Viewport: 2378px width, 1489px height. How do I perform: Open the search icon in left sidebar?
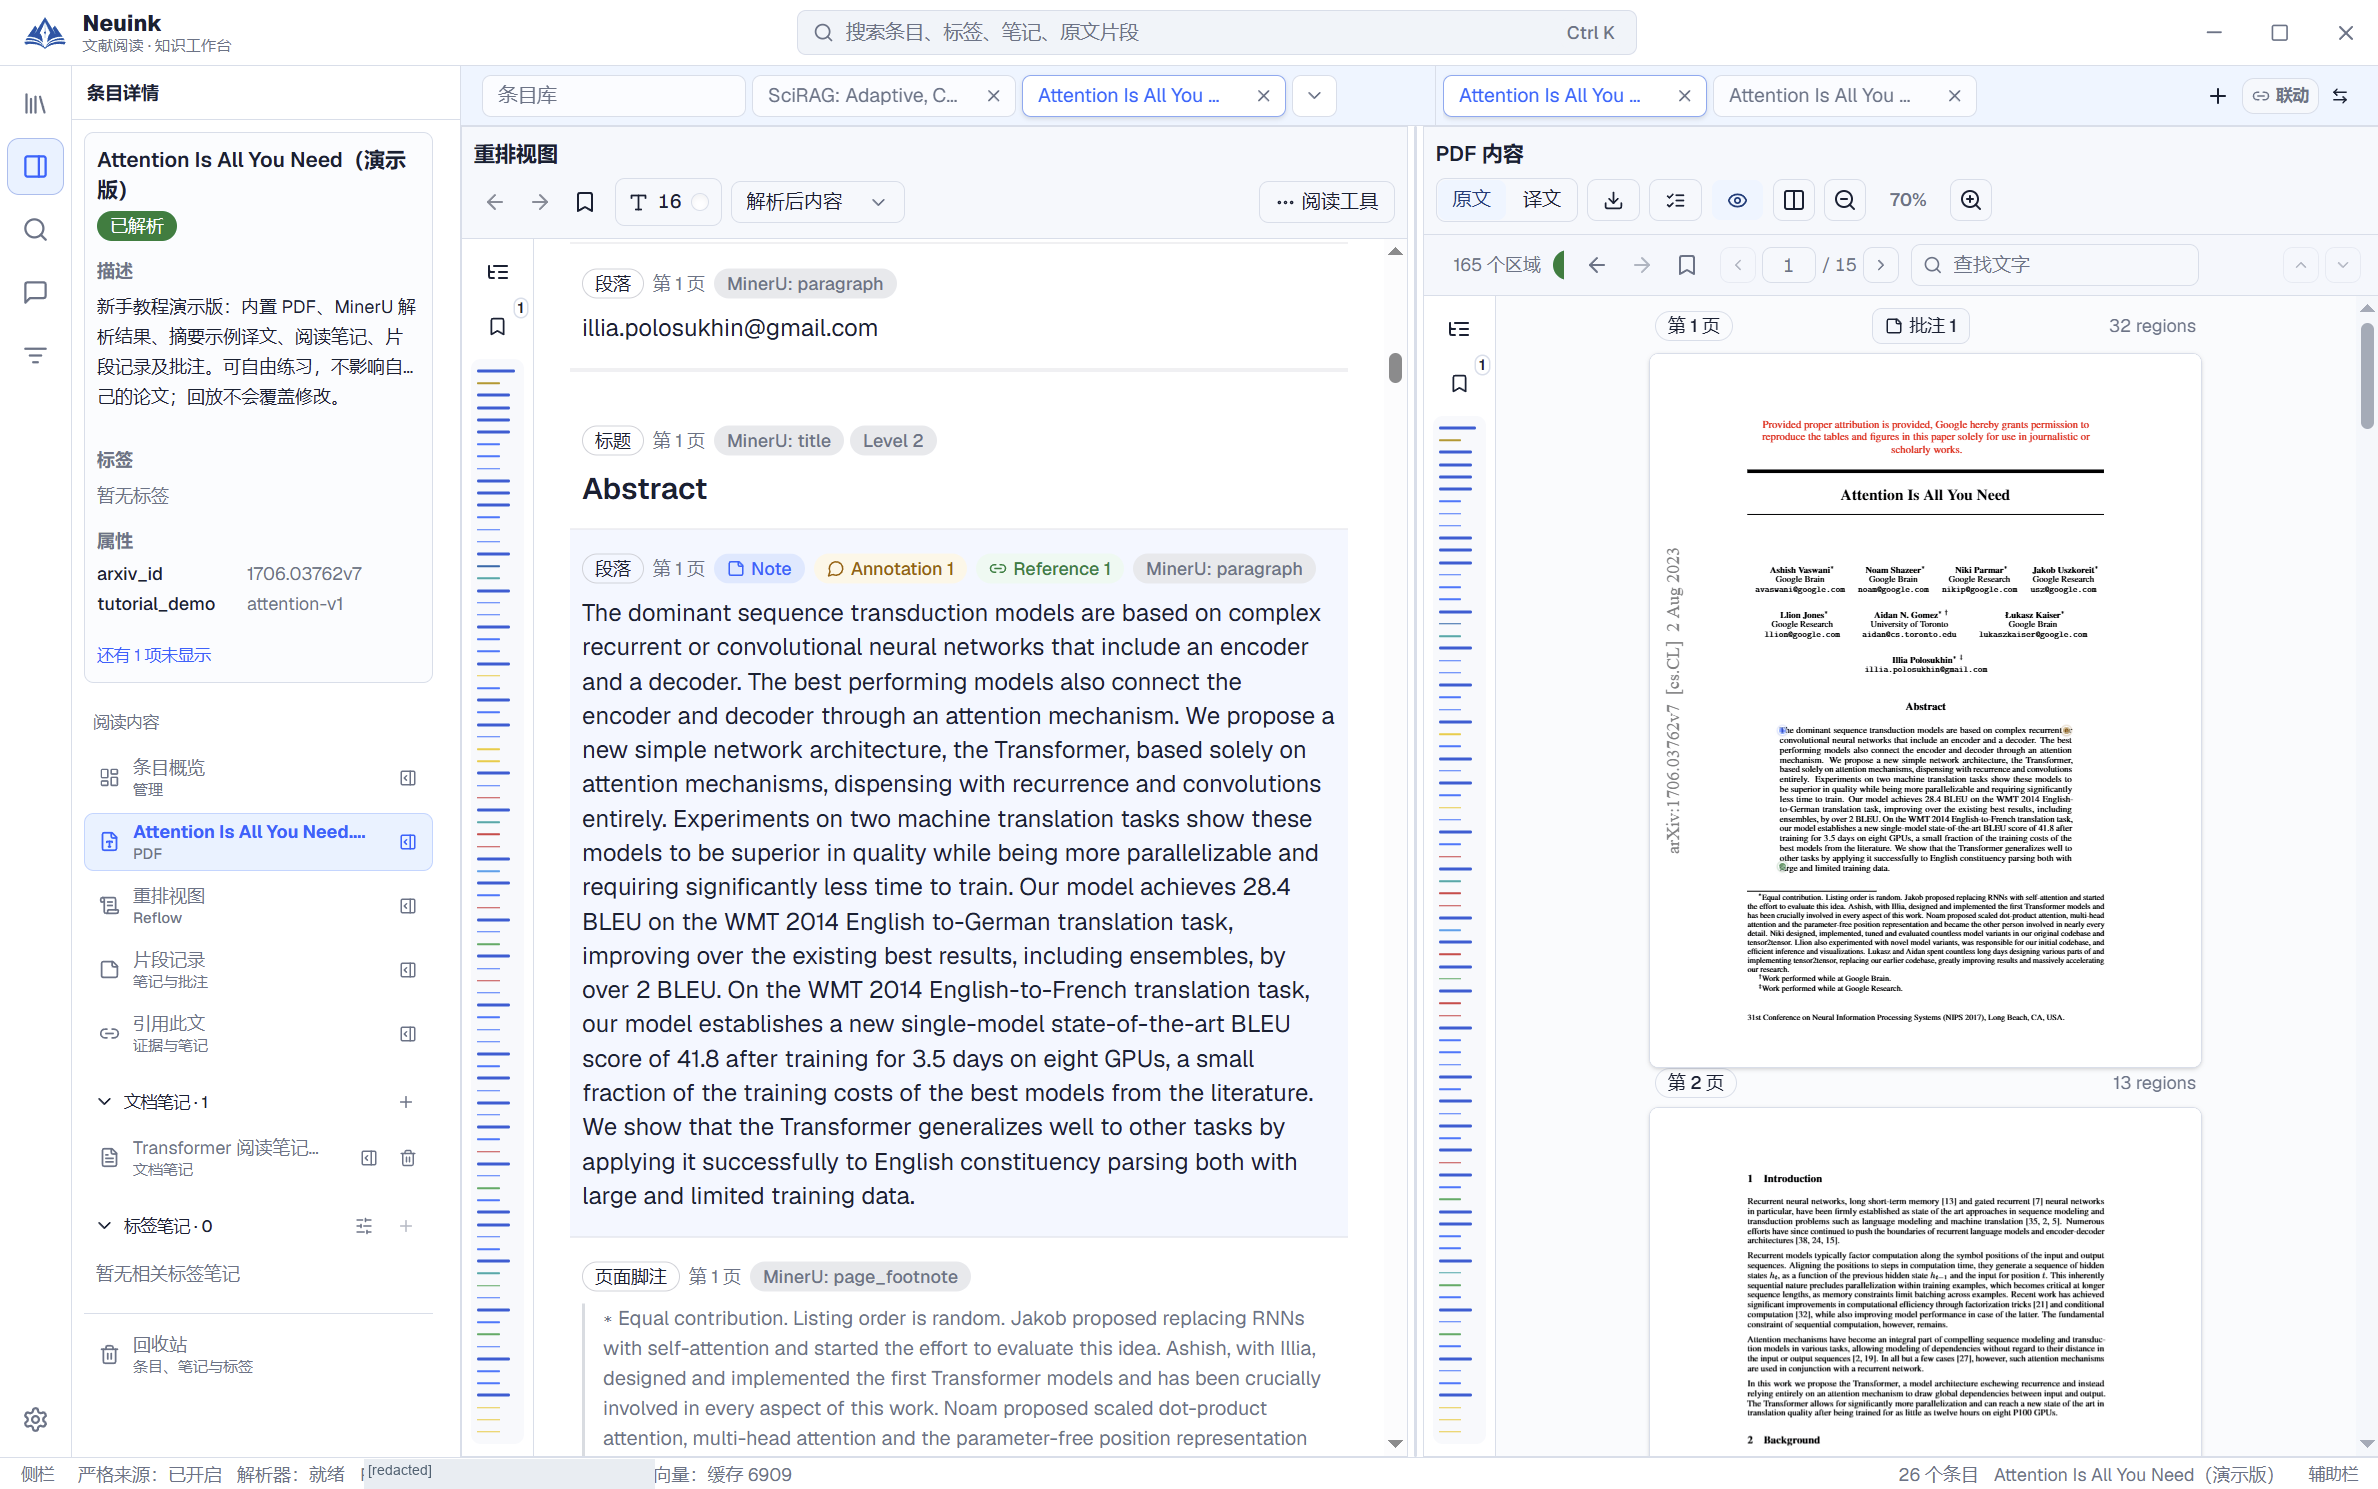click(x=35, y=230)
